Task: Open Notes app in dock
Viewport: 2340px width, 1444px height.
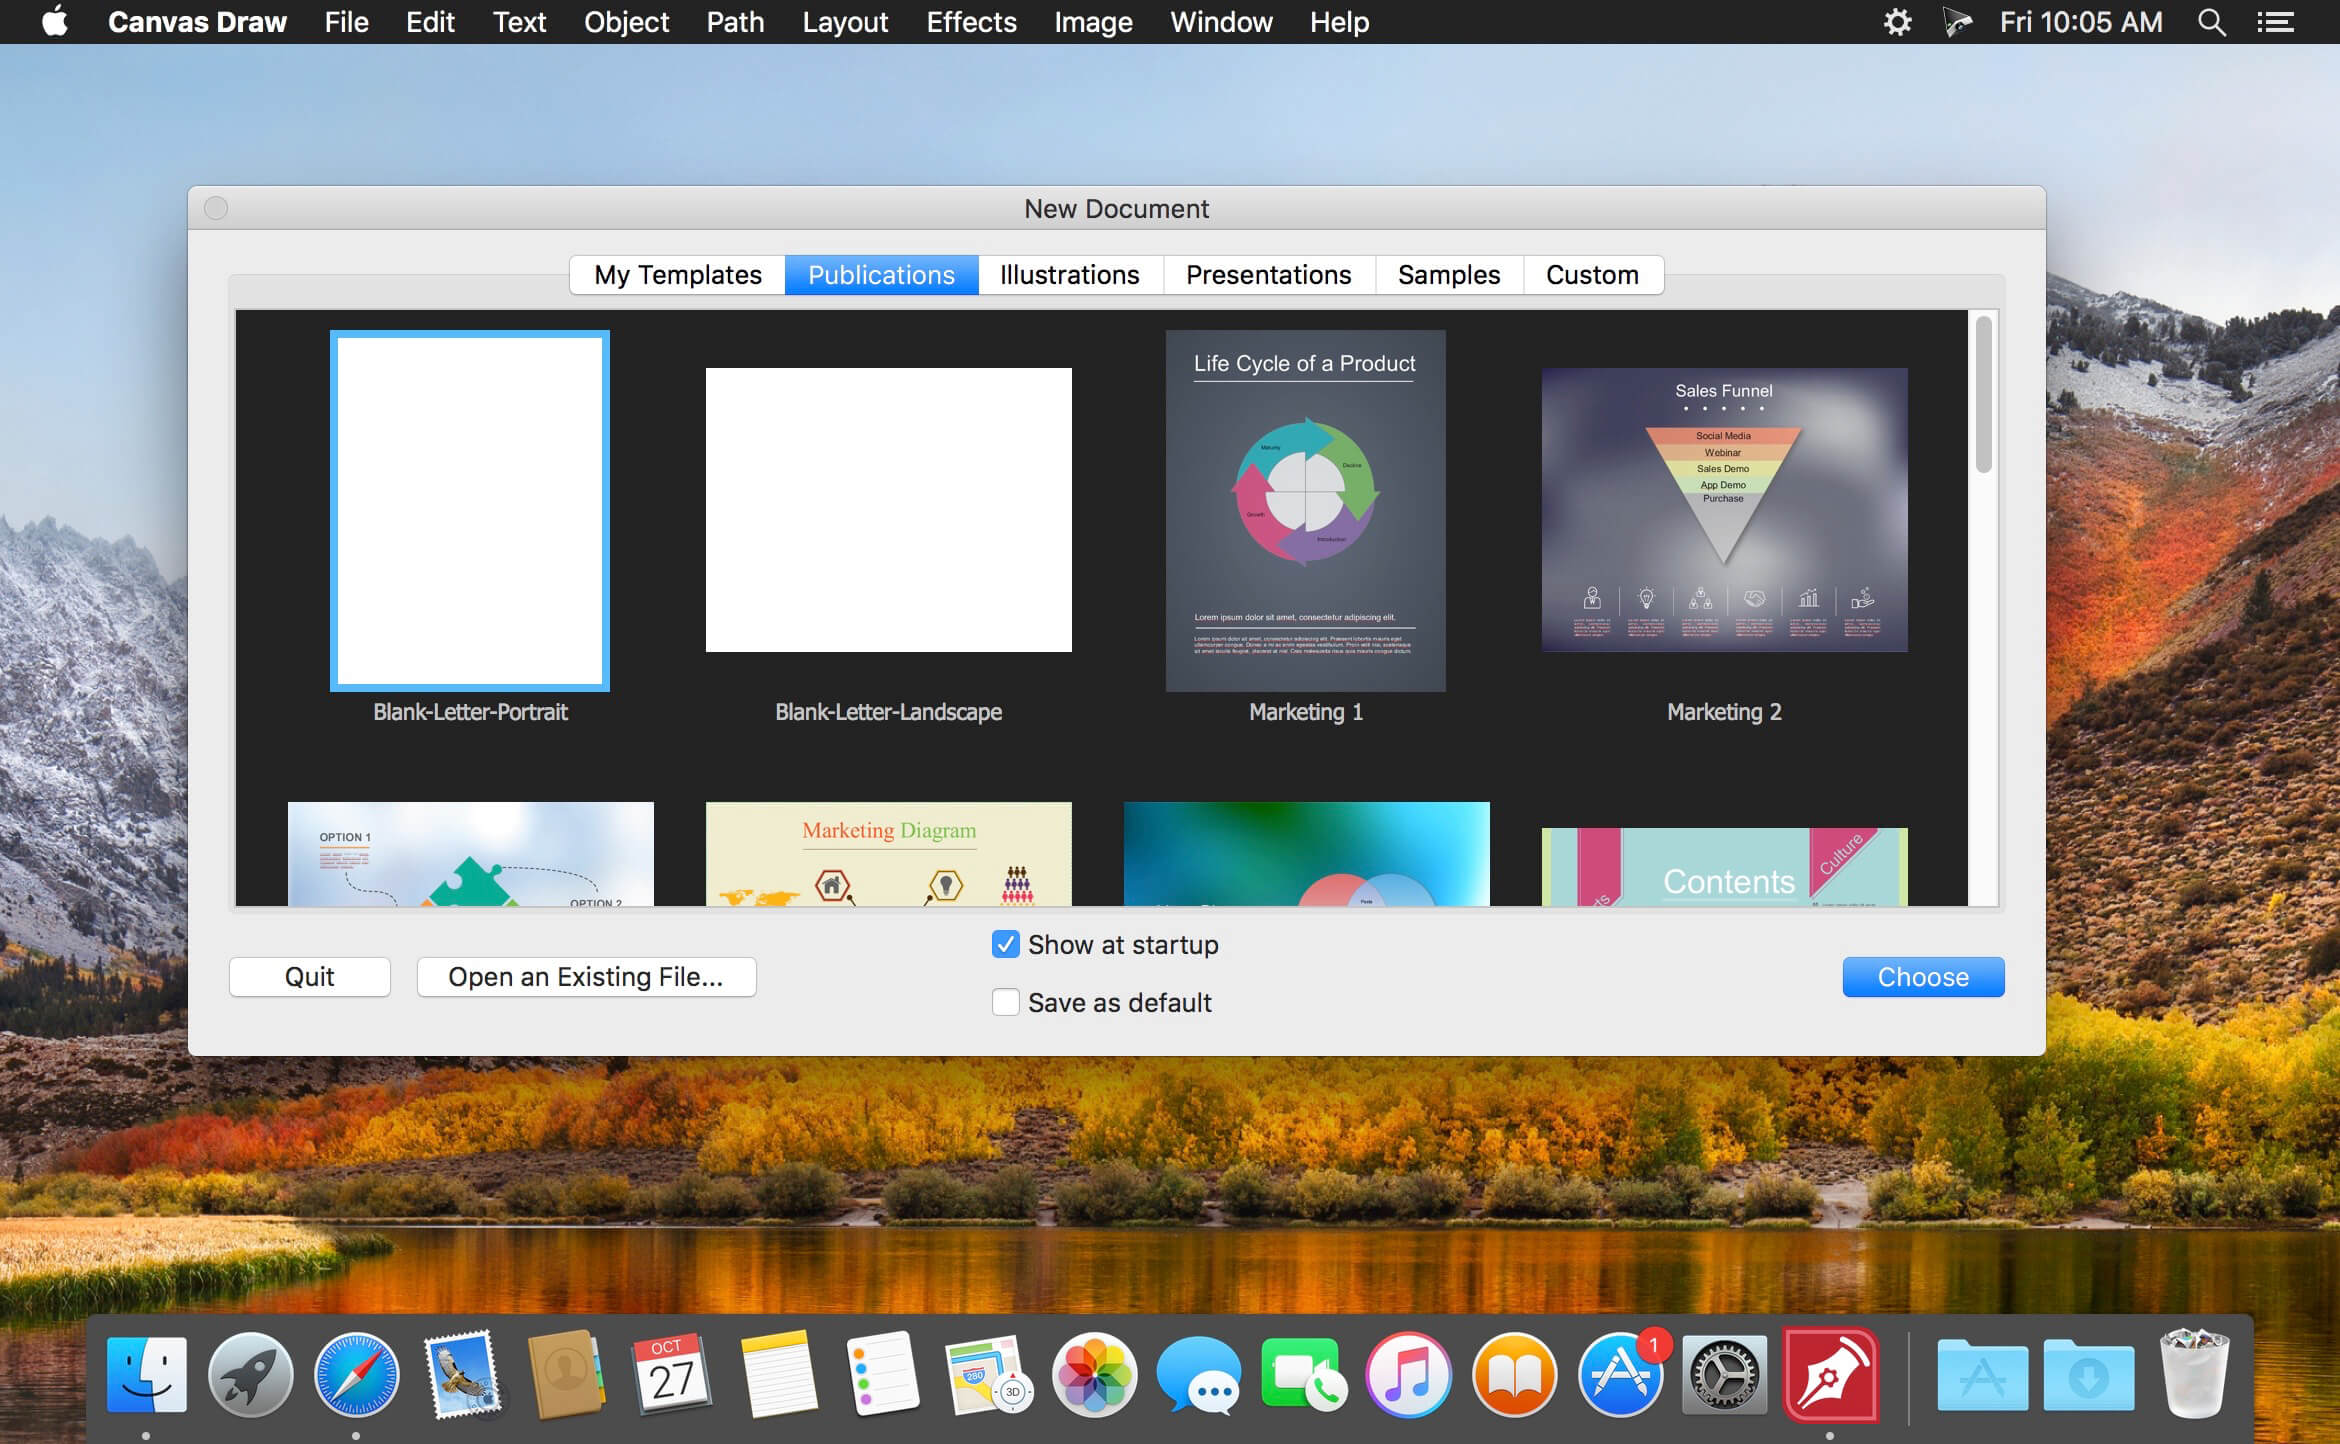Action: click(x=778, y=1375)
